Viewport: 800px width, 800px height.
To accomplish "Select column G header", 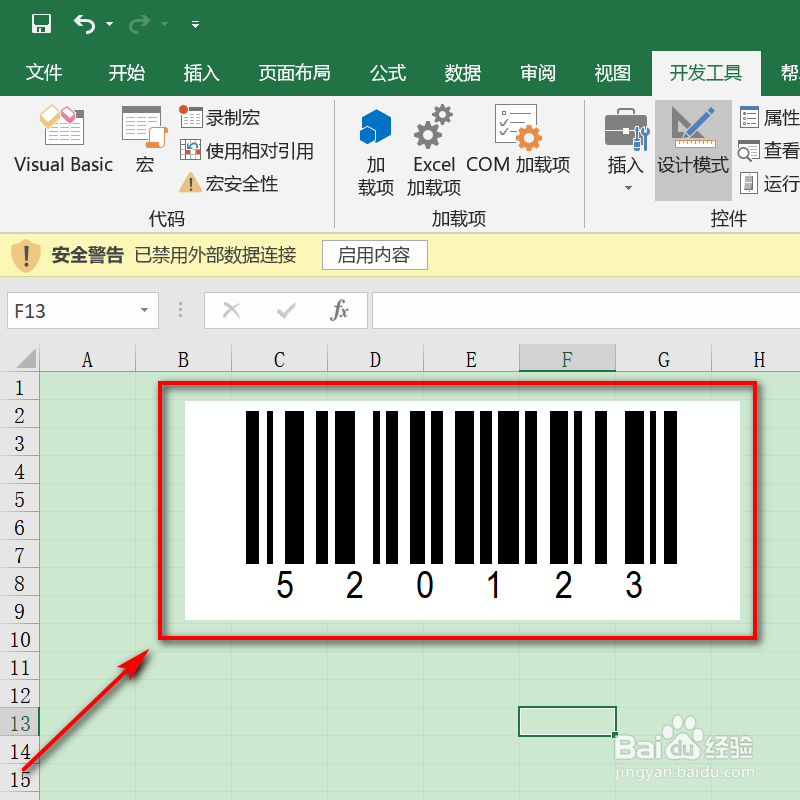I will tap(663, 359).
